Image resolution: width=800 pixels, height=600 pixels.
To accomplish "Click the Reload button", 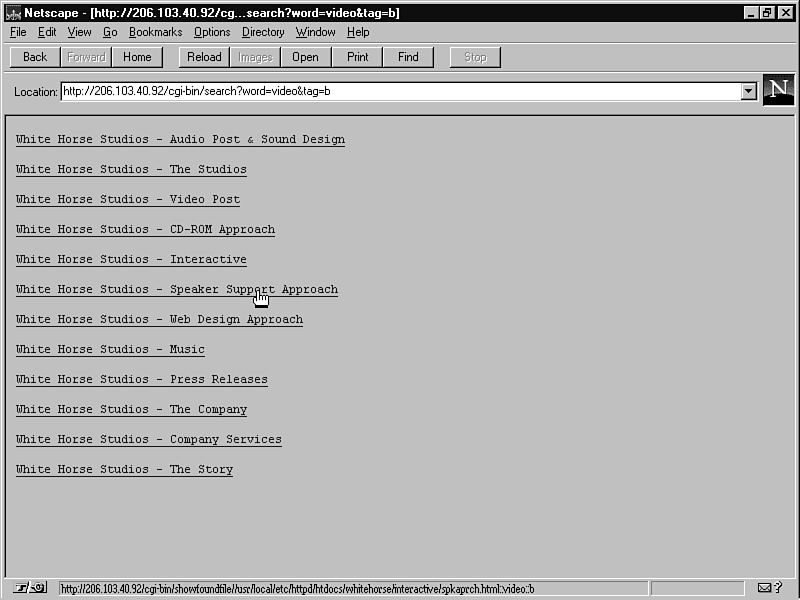I will pyautogui.click(x=204, y=57).
